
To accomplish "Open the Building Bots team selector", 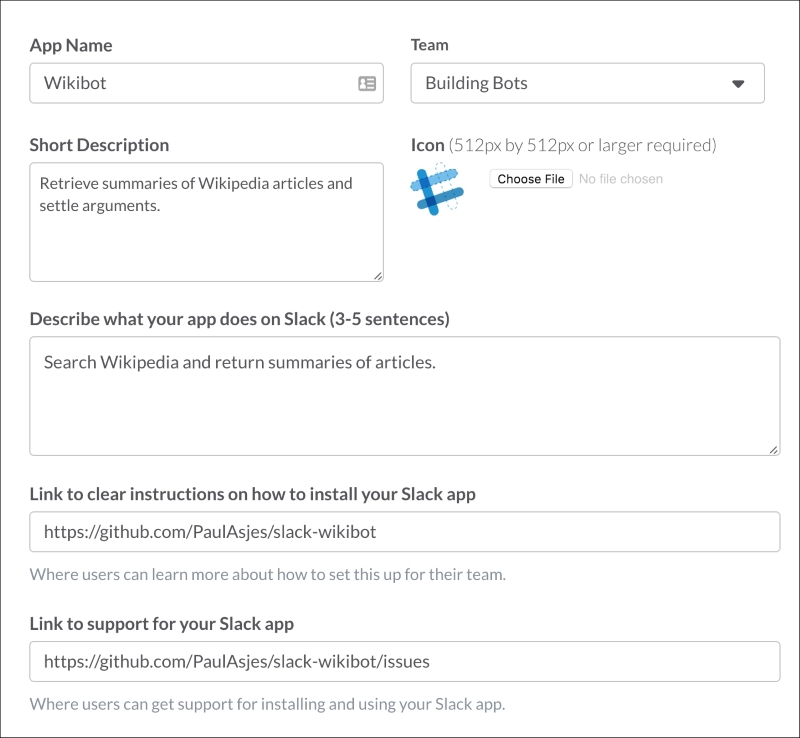I will coord(587,83).
